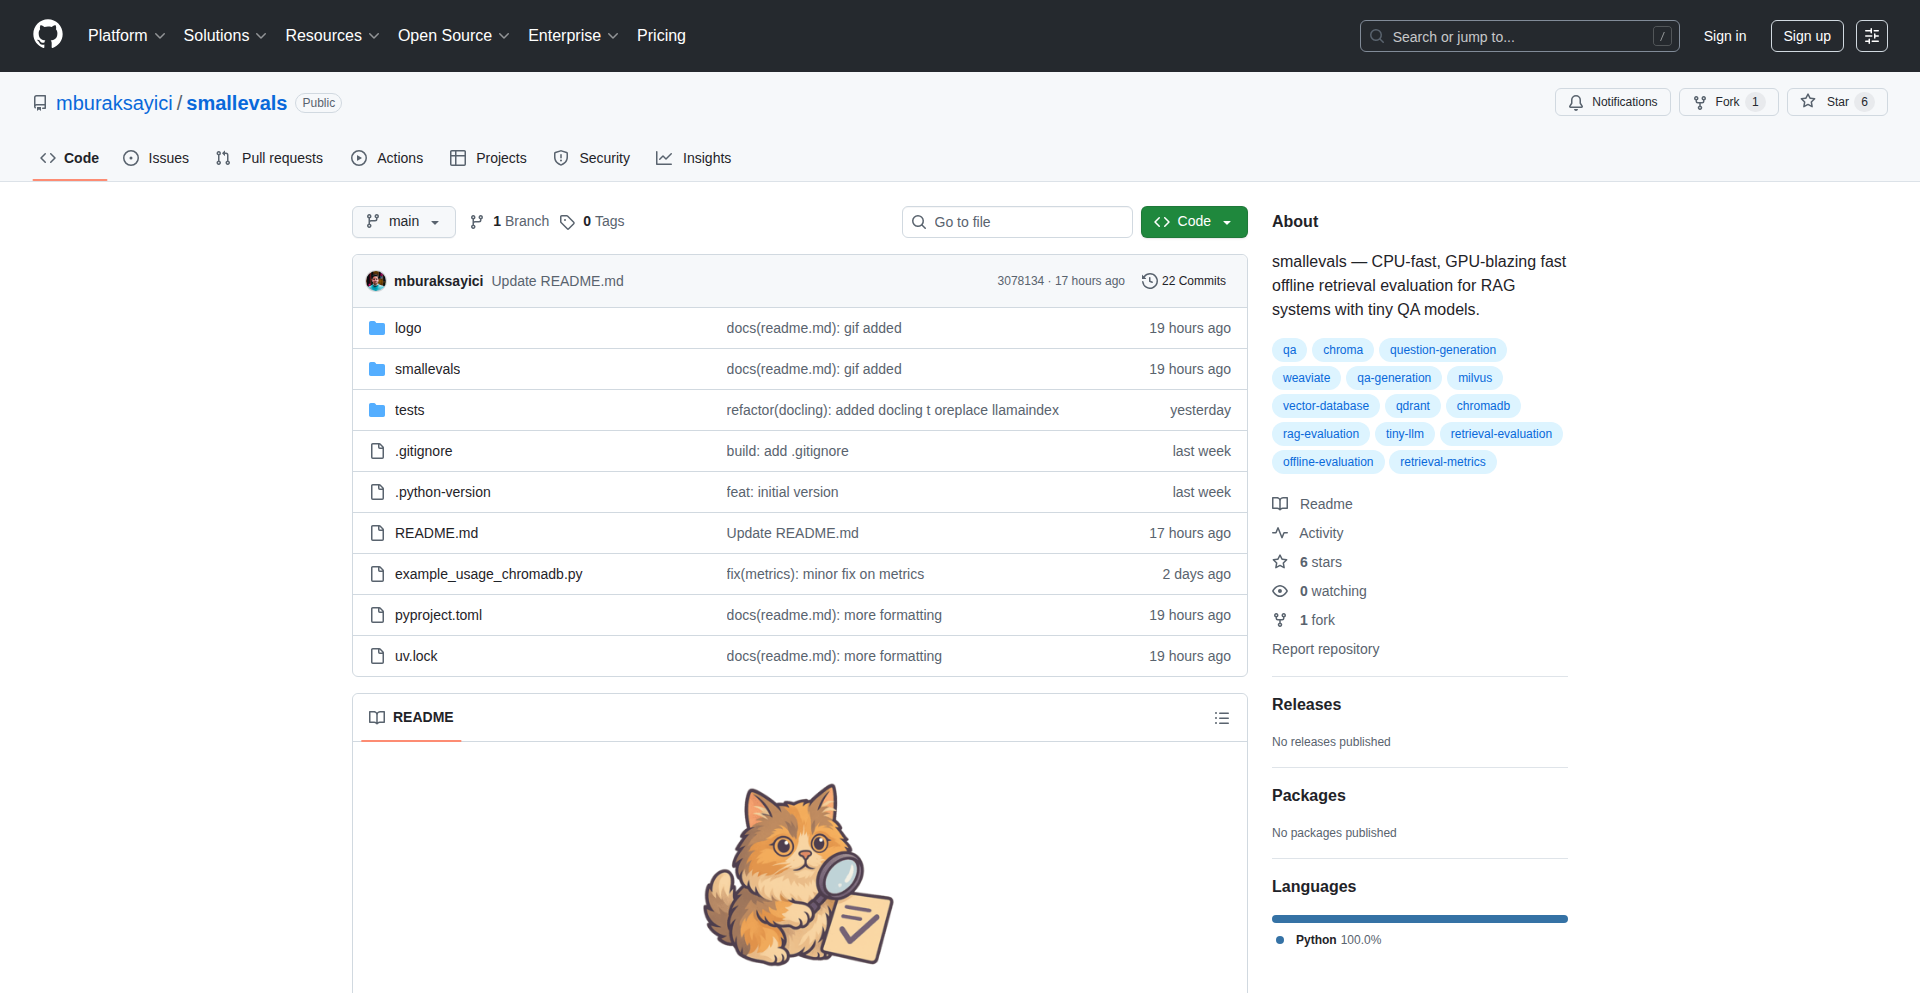Image resolution: width=1920 pixels, height=993 pixels.
Task: Switch to the Issues tab
Action: [156, 158]
